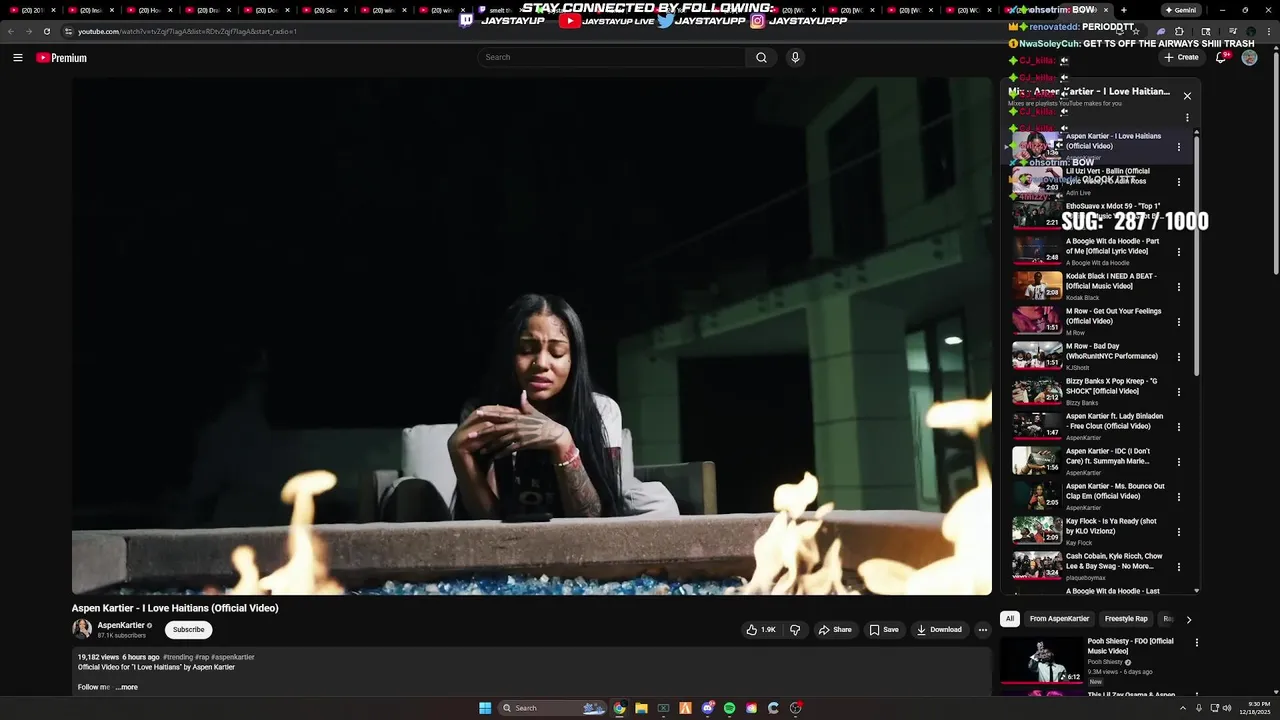The width and height of the screenshot is (1280, 720).
Task: Reload the page in browser toolbar
Action: pos(46,31)
